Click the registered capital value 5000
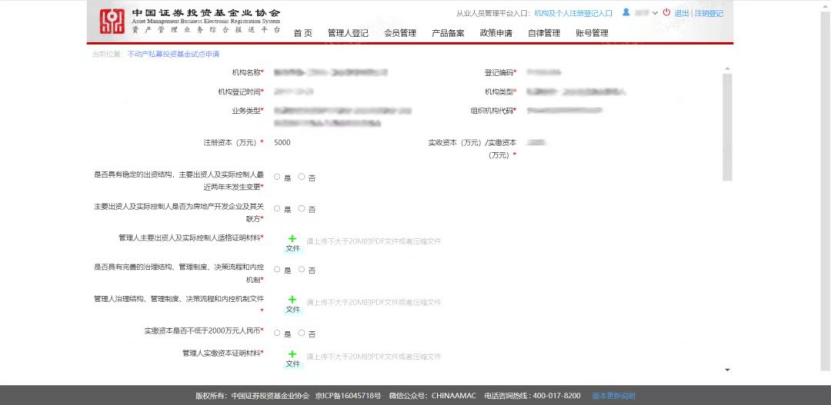 (x=282, y=143)
